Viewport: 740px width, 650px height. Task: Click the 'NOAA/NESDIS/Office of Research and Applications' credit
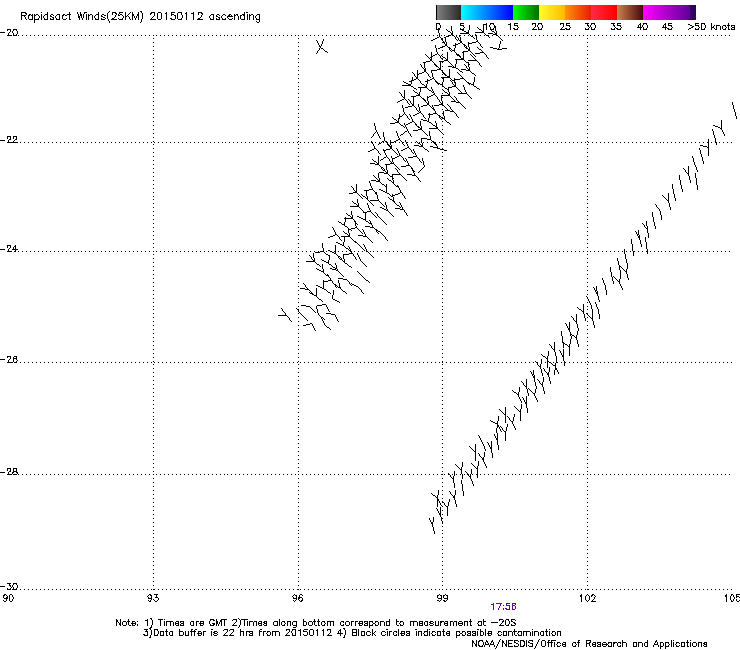(x=589, y=644)
